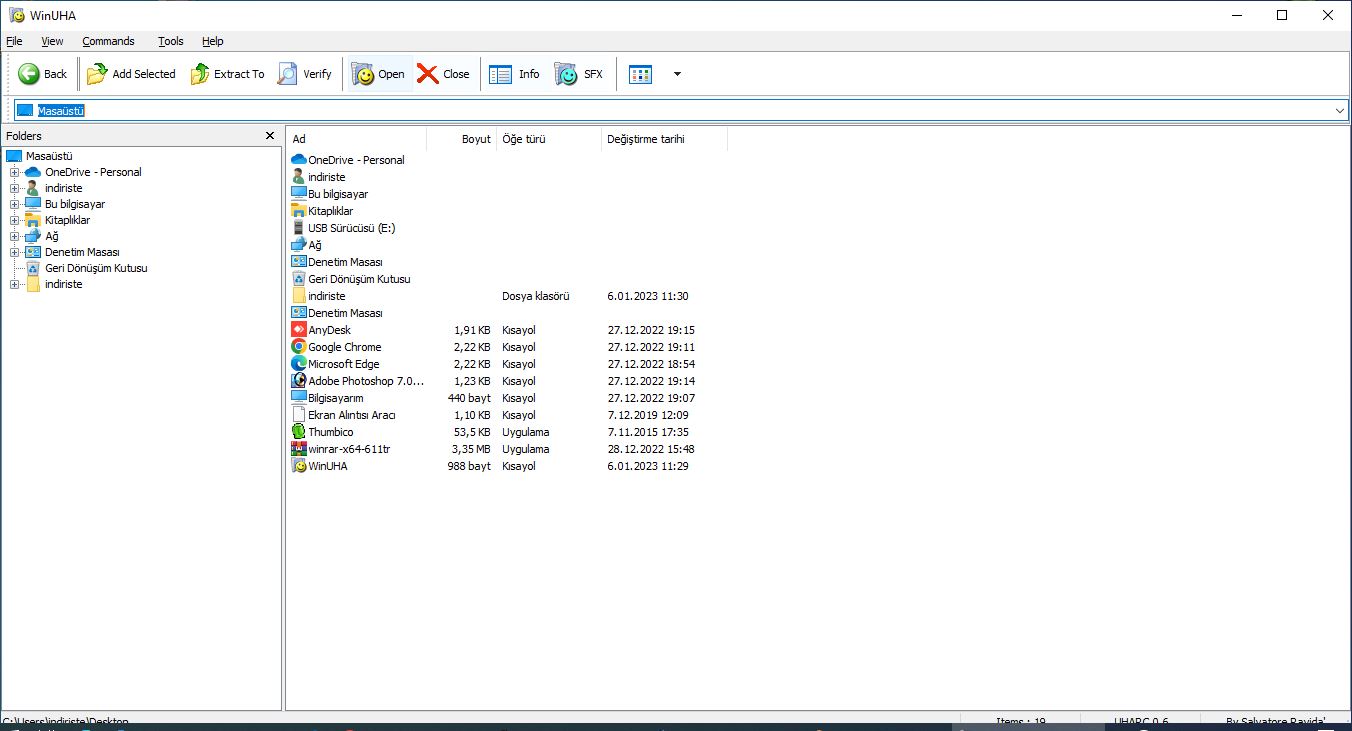This screenshot has height=731, width=1352.
Task: Select the Ağ network icon in list
Action: 299,245
